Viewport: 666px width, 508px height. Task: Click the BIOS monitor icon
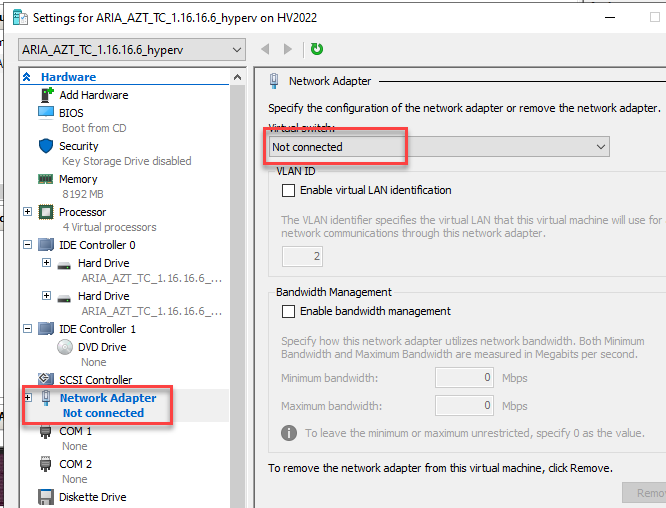46,113
